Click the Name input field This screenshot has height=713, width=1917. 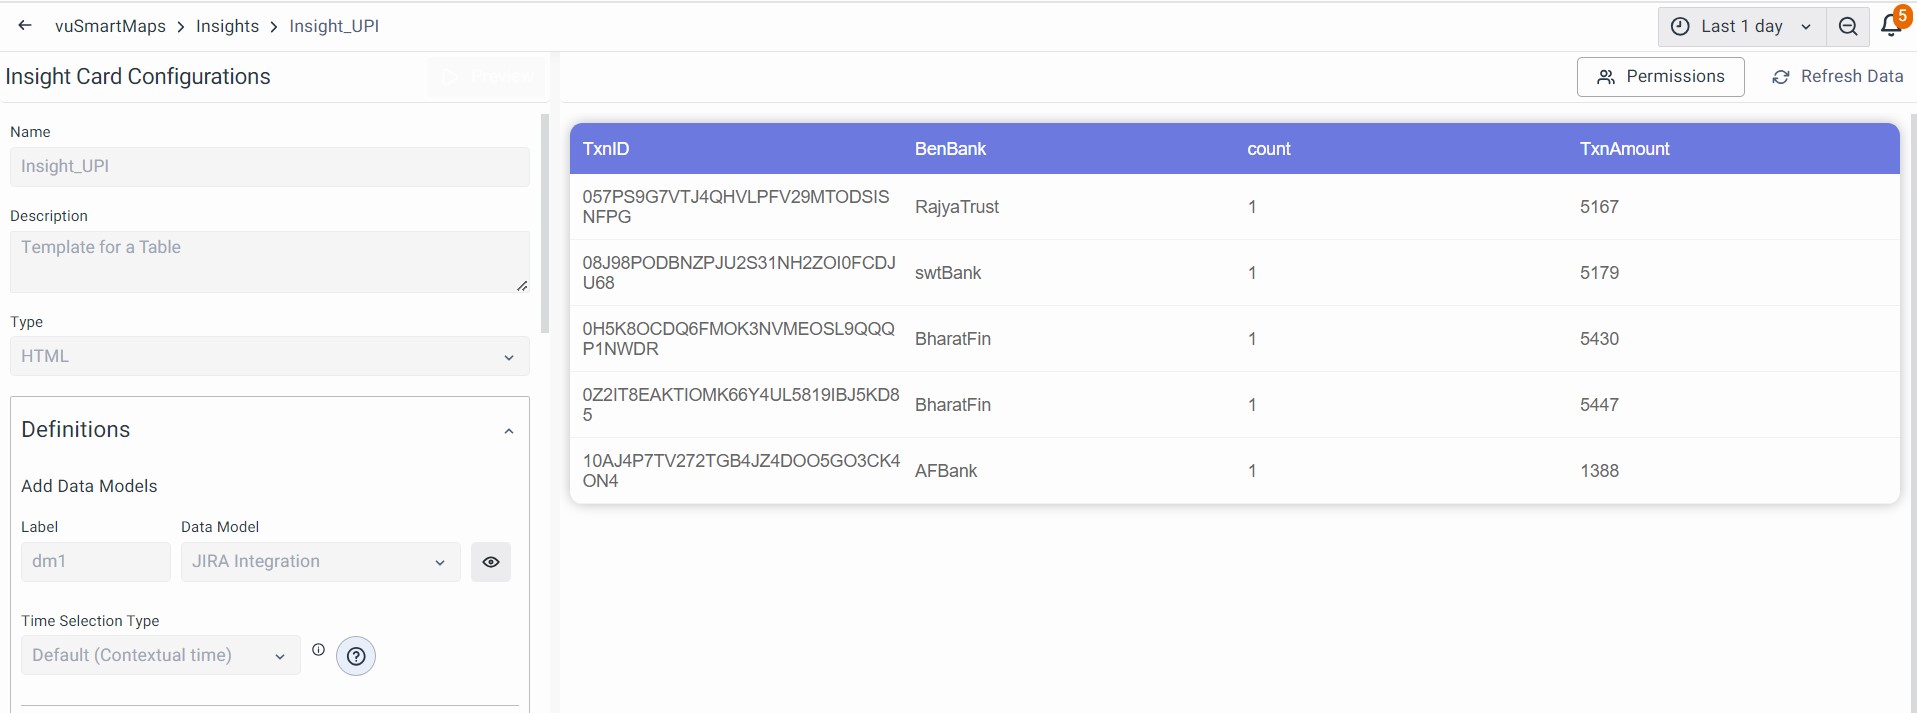tap(269, 167)
